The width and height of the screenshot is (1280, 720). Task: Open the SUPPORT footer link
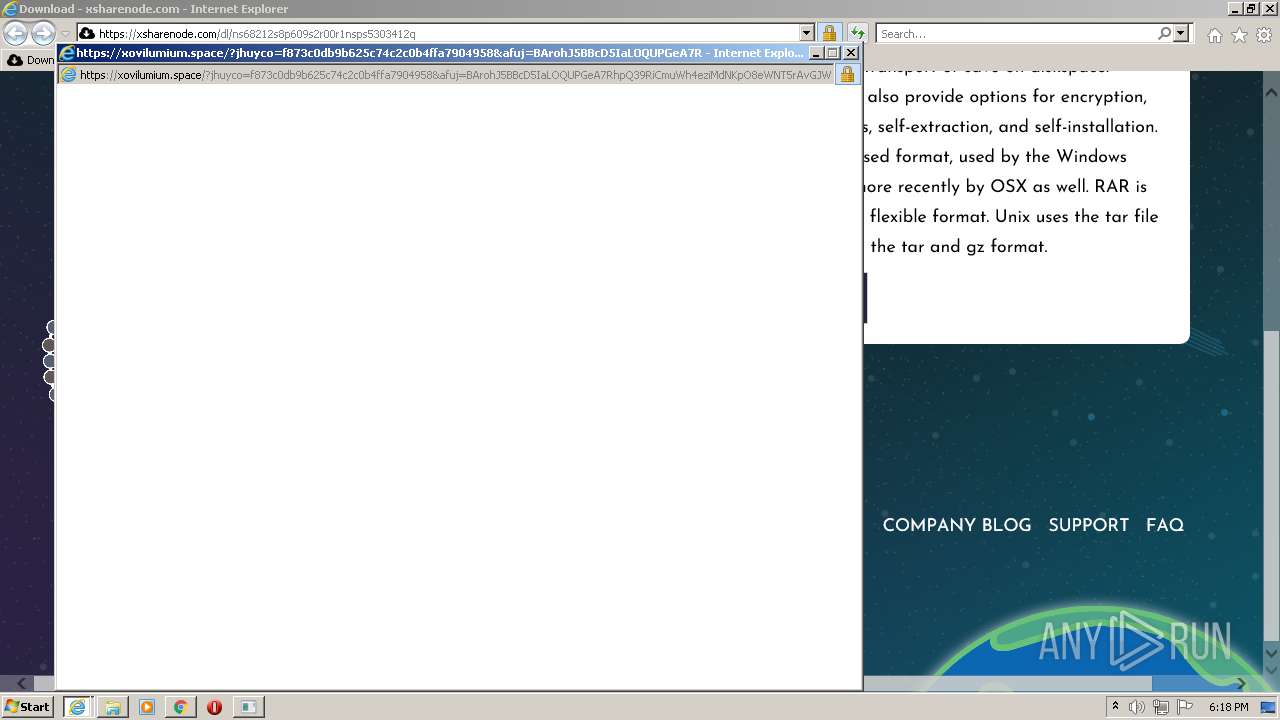(1088, 525)
